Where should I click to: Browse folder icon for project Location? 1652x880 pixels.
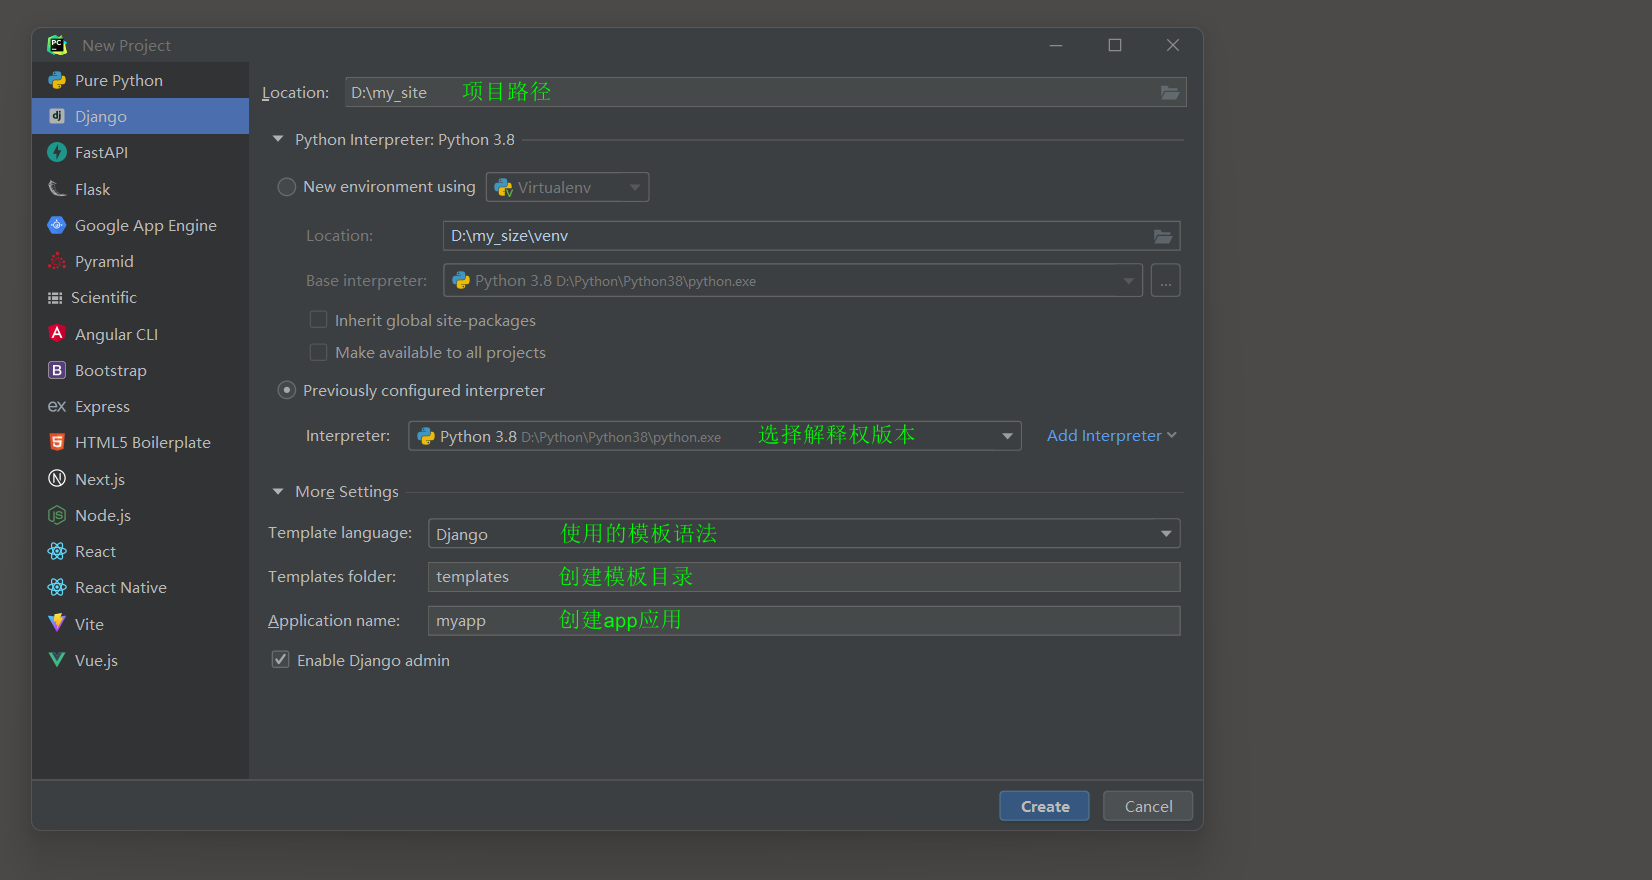click(1170, 92)
